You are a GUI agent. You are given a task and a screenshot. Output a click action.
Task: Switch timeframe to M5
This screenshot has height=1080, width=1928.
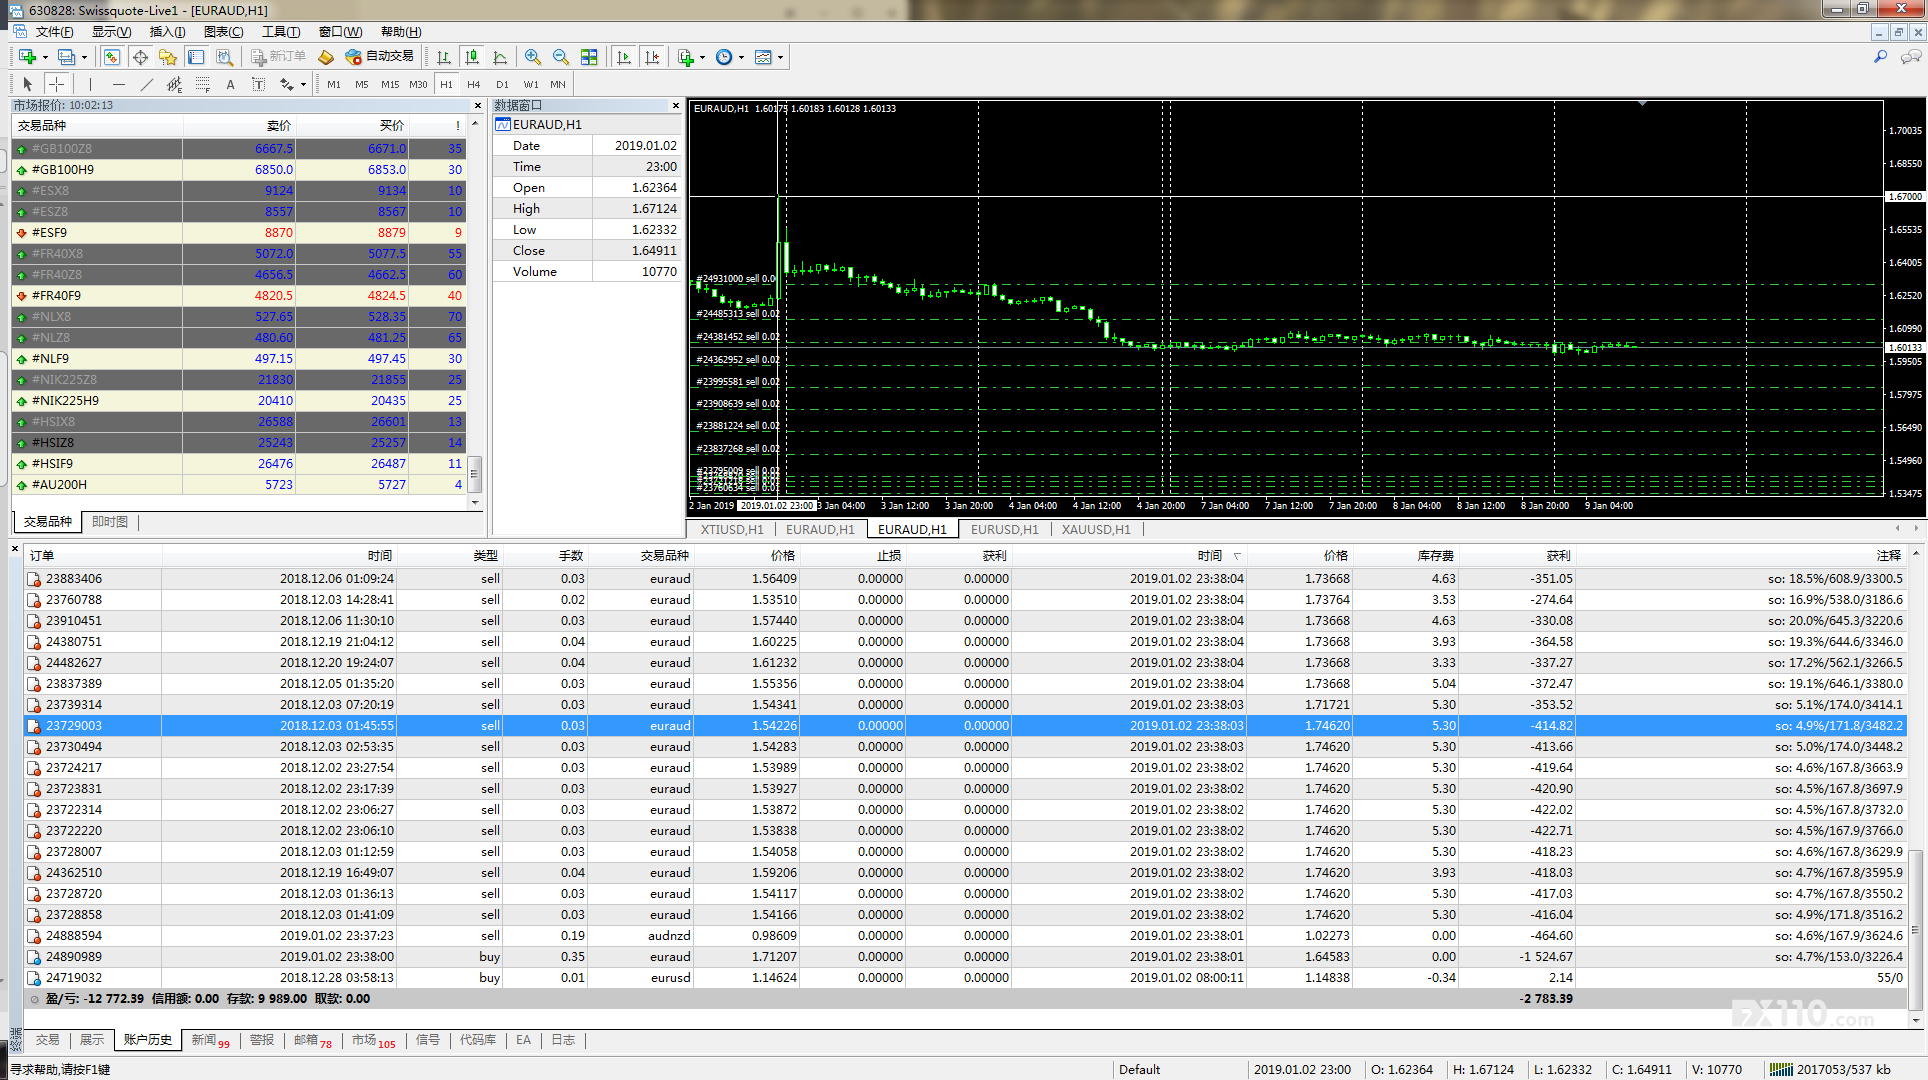tap(362, 84)
